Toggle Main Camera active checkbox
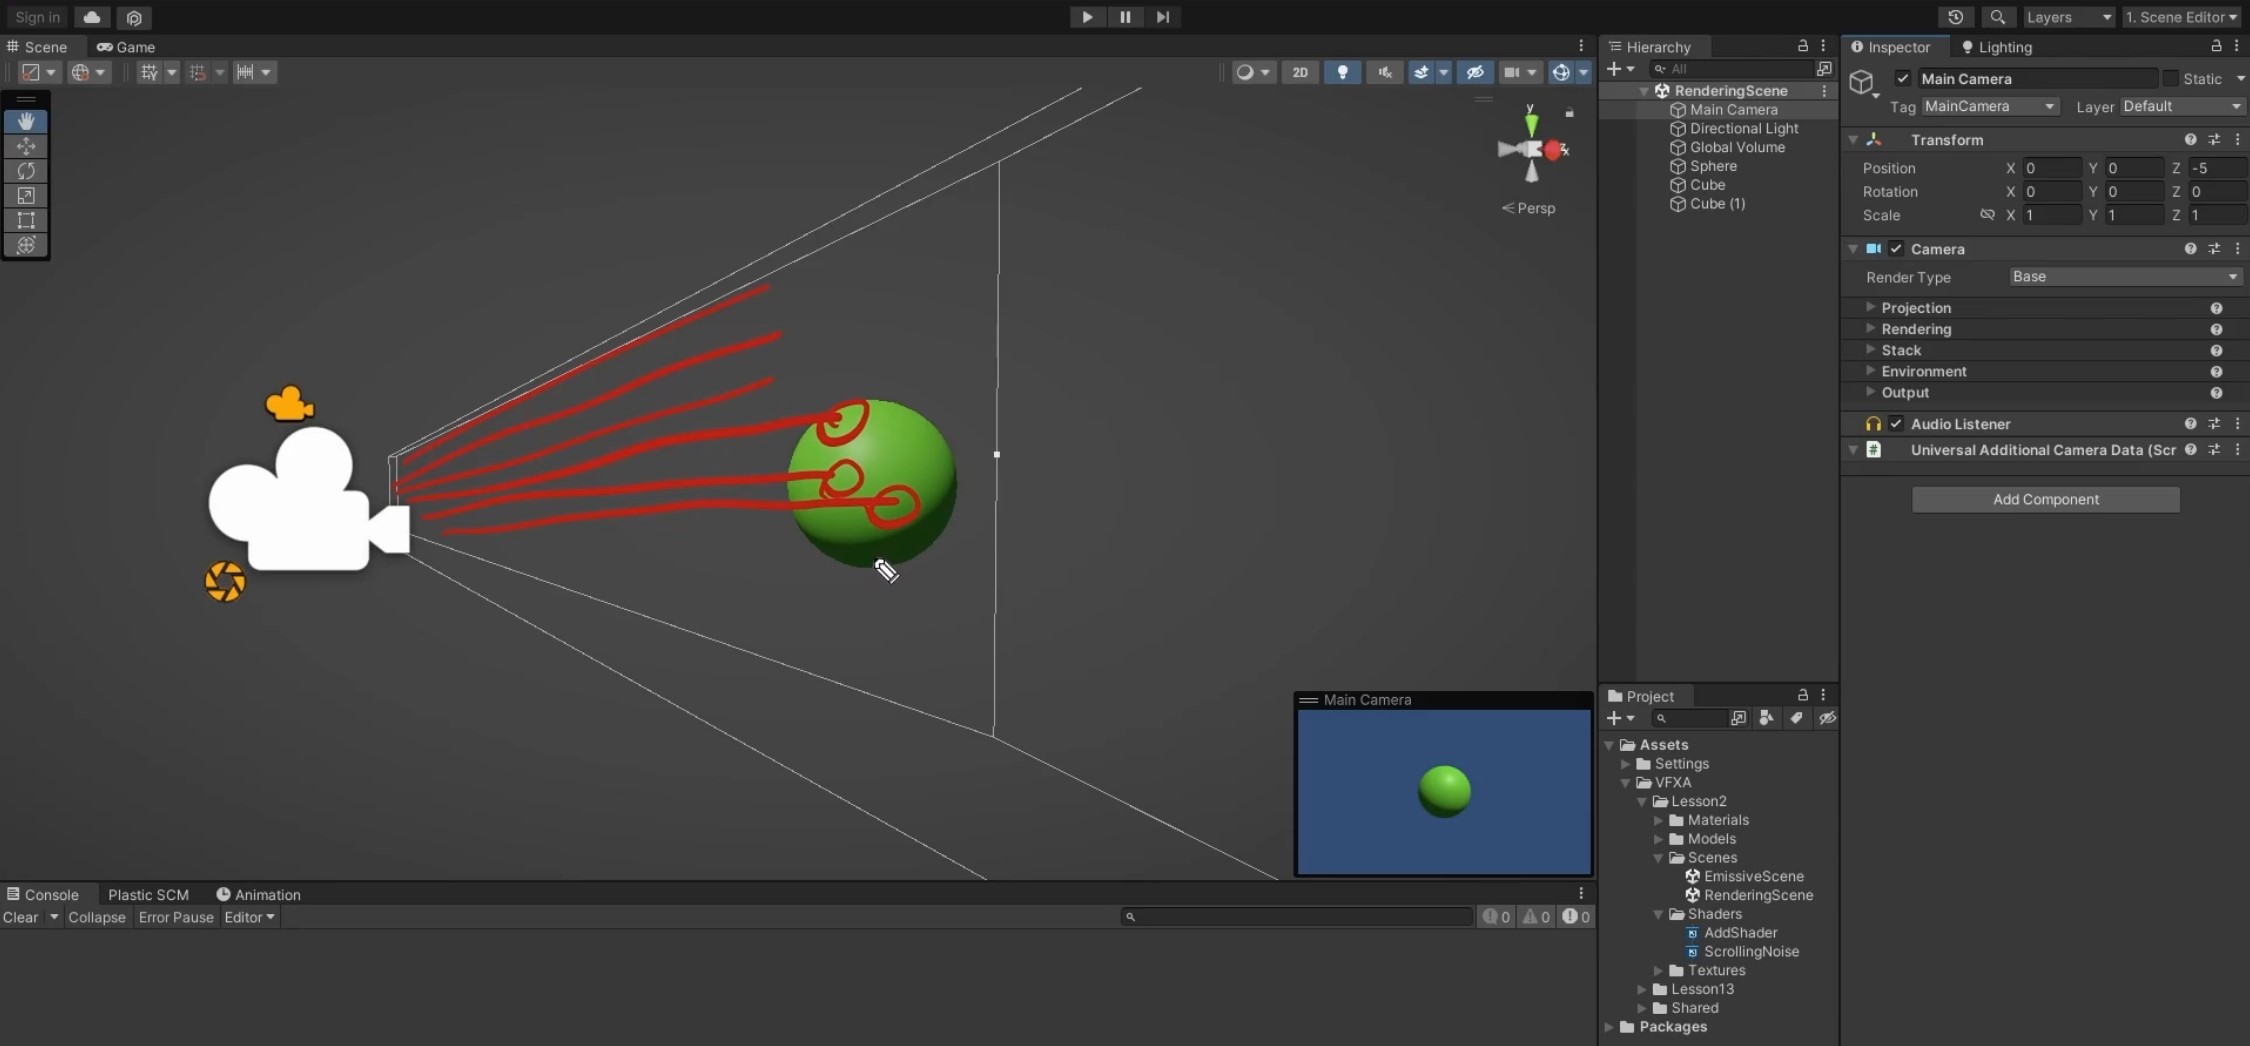 point(1902,78)
